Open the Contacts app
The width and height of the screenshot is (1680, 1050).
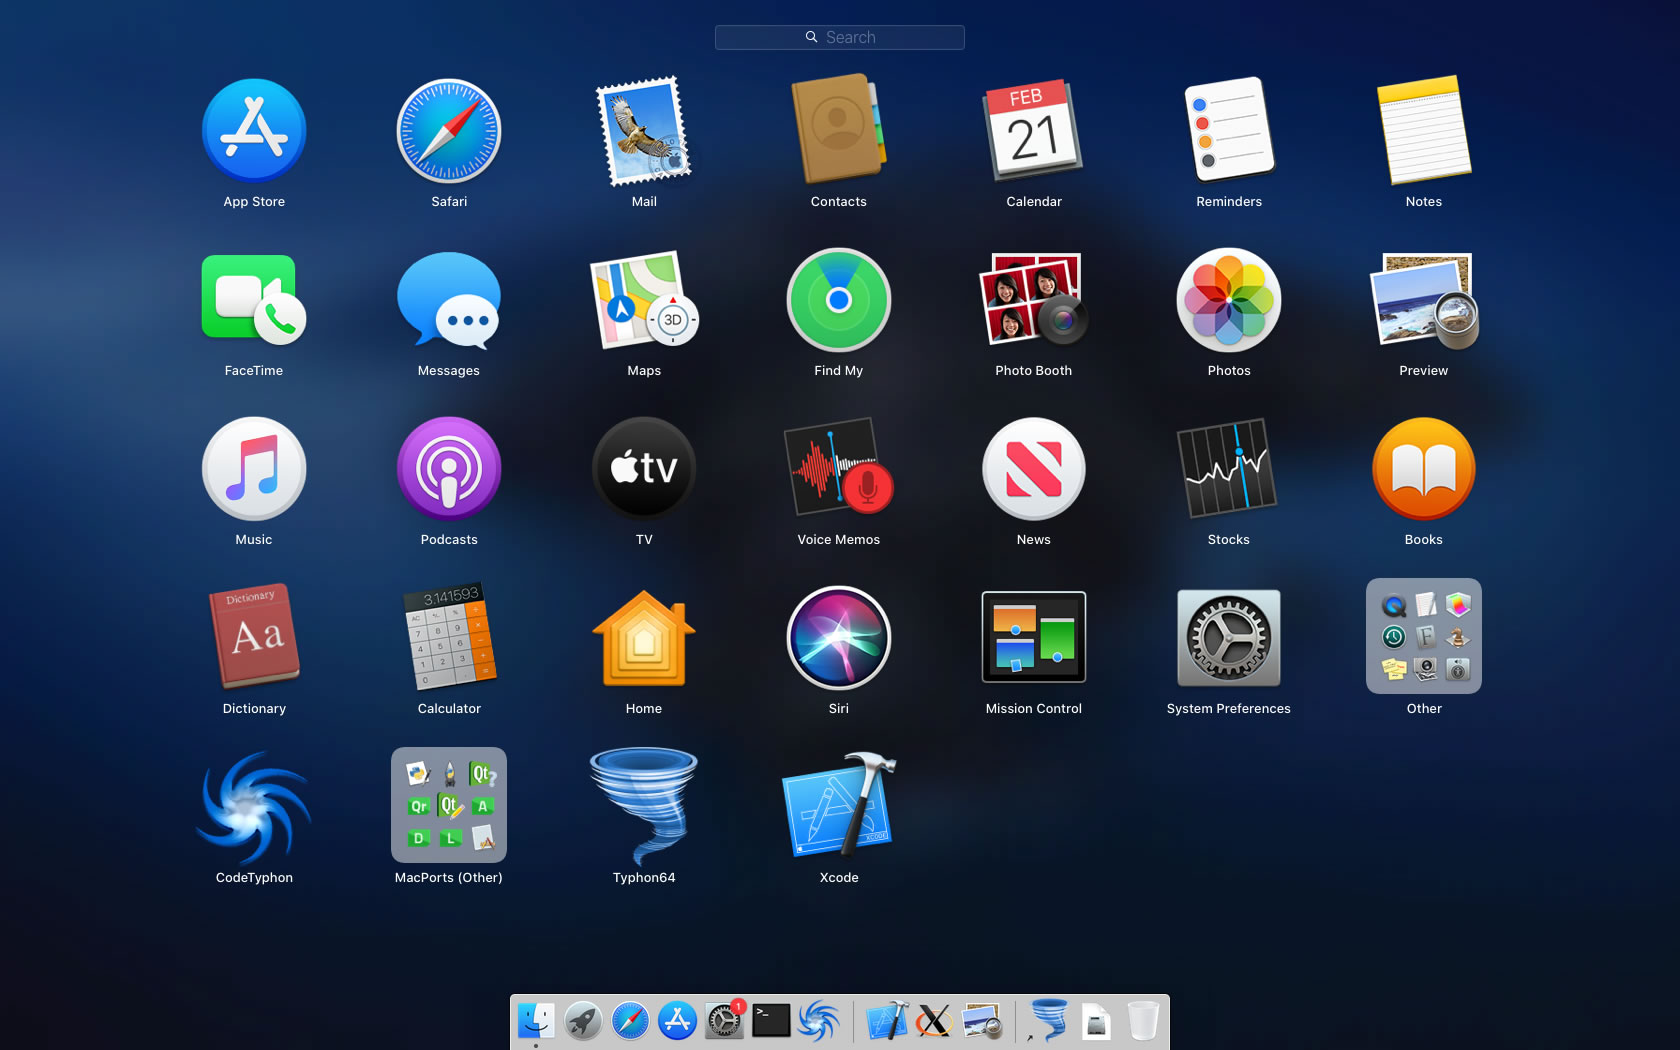tap(838, 128)
